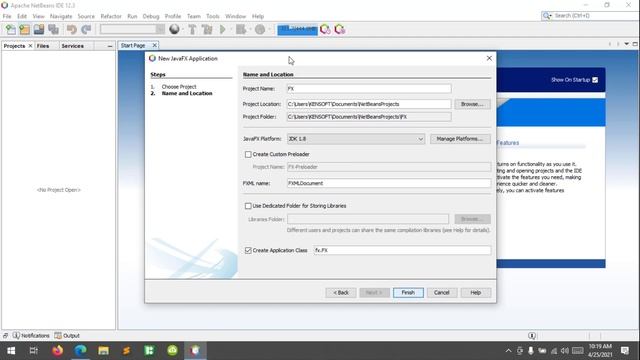This screenshot has width=640, height=360.
Task: Click the Clean and Build icon
Action: (x=207, y=29)
